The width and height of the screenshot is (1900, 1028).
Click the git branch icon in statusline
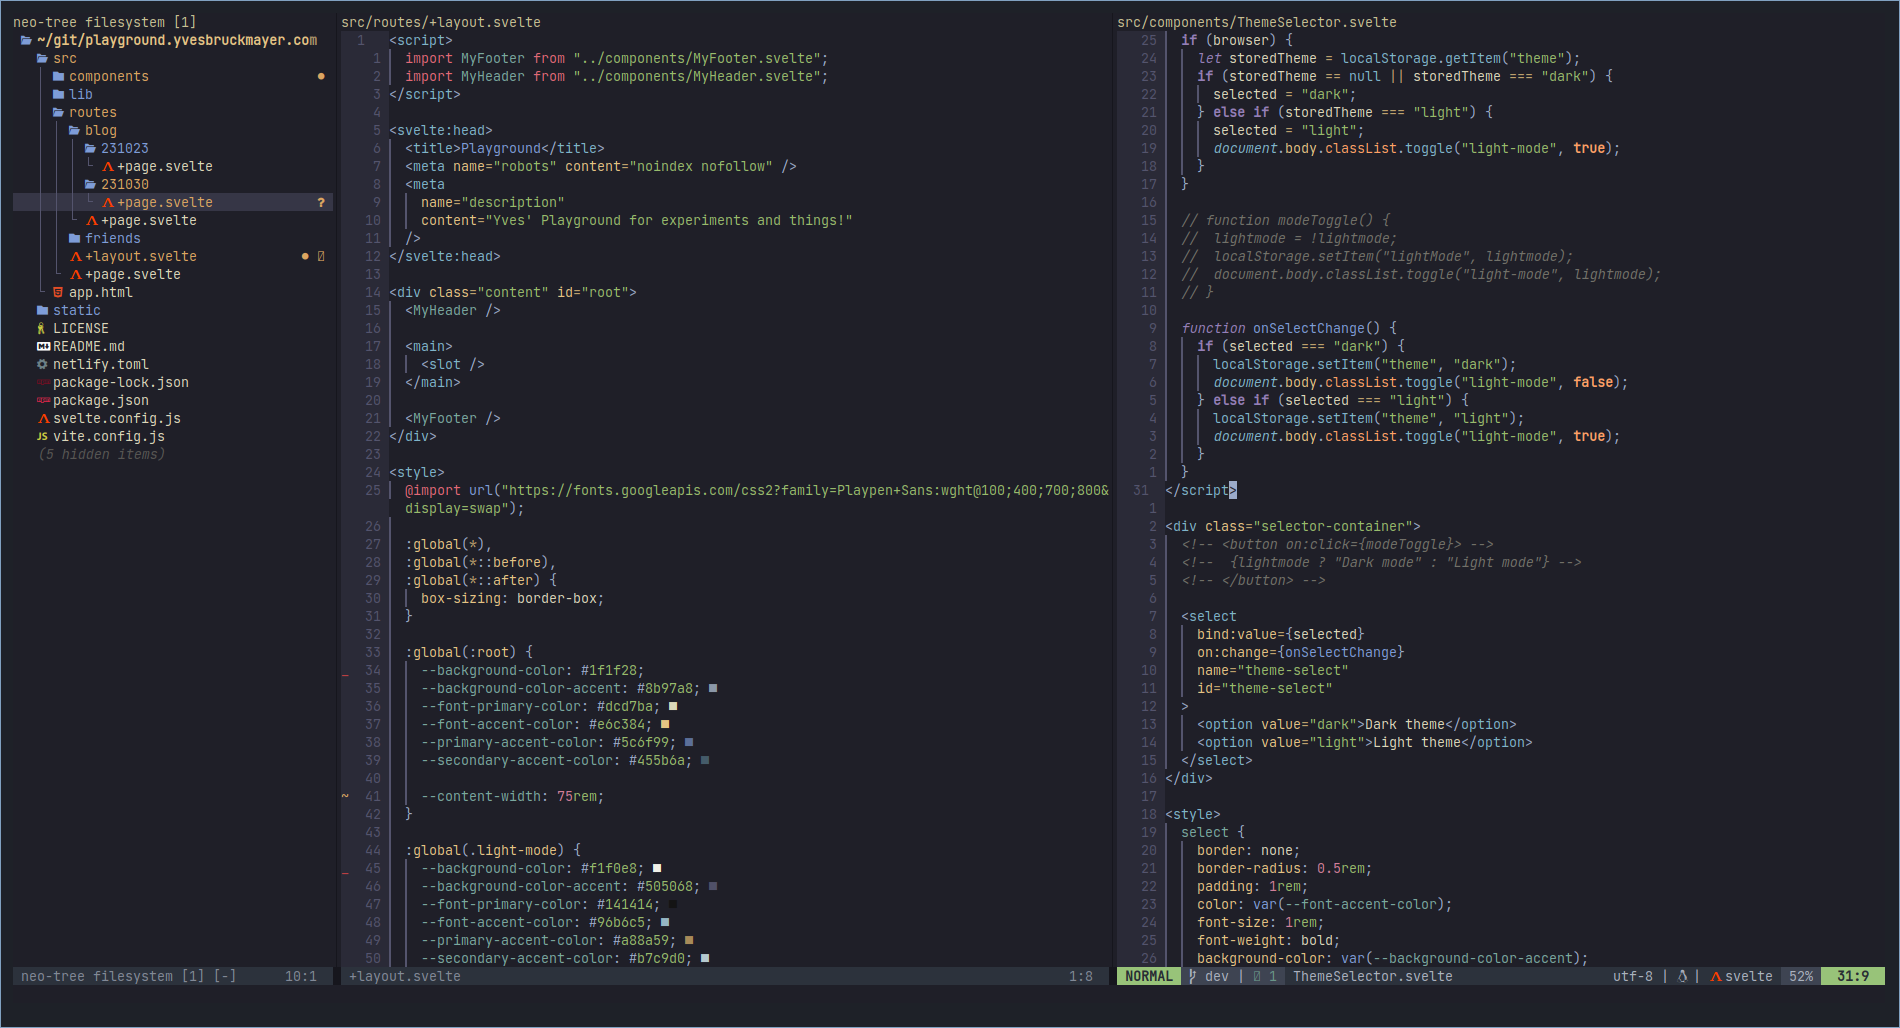(x=1193, y=977)
